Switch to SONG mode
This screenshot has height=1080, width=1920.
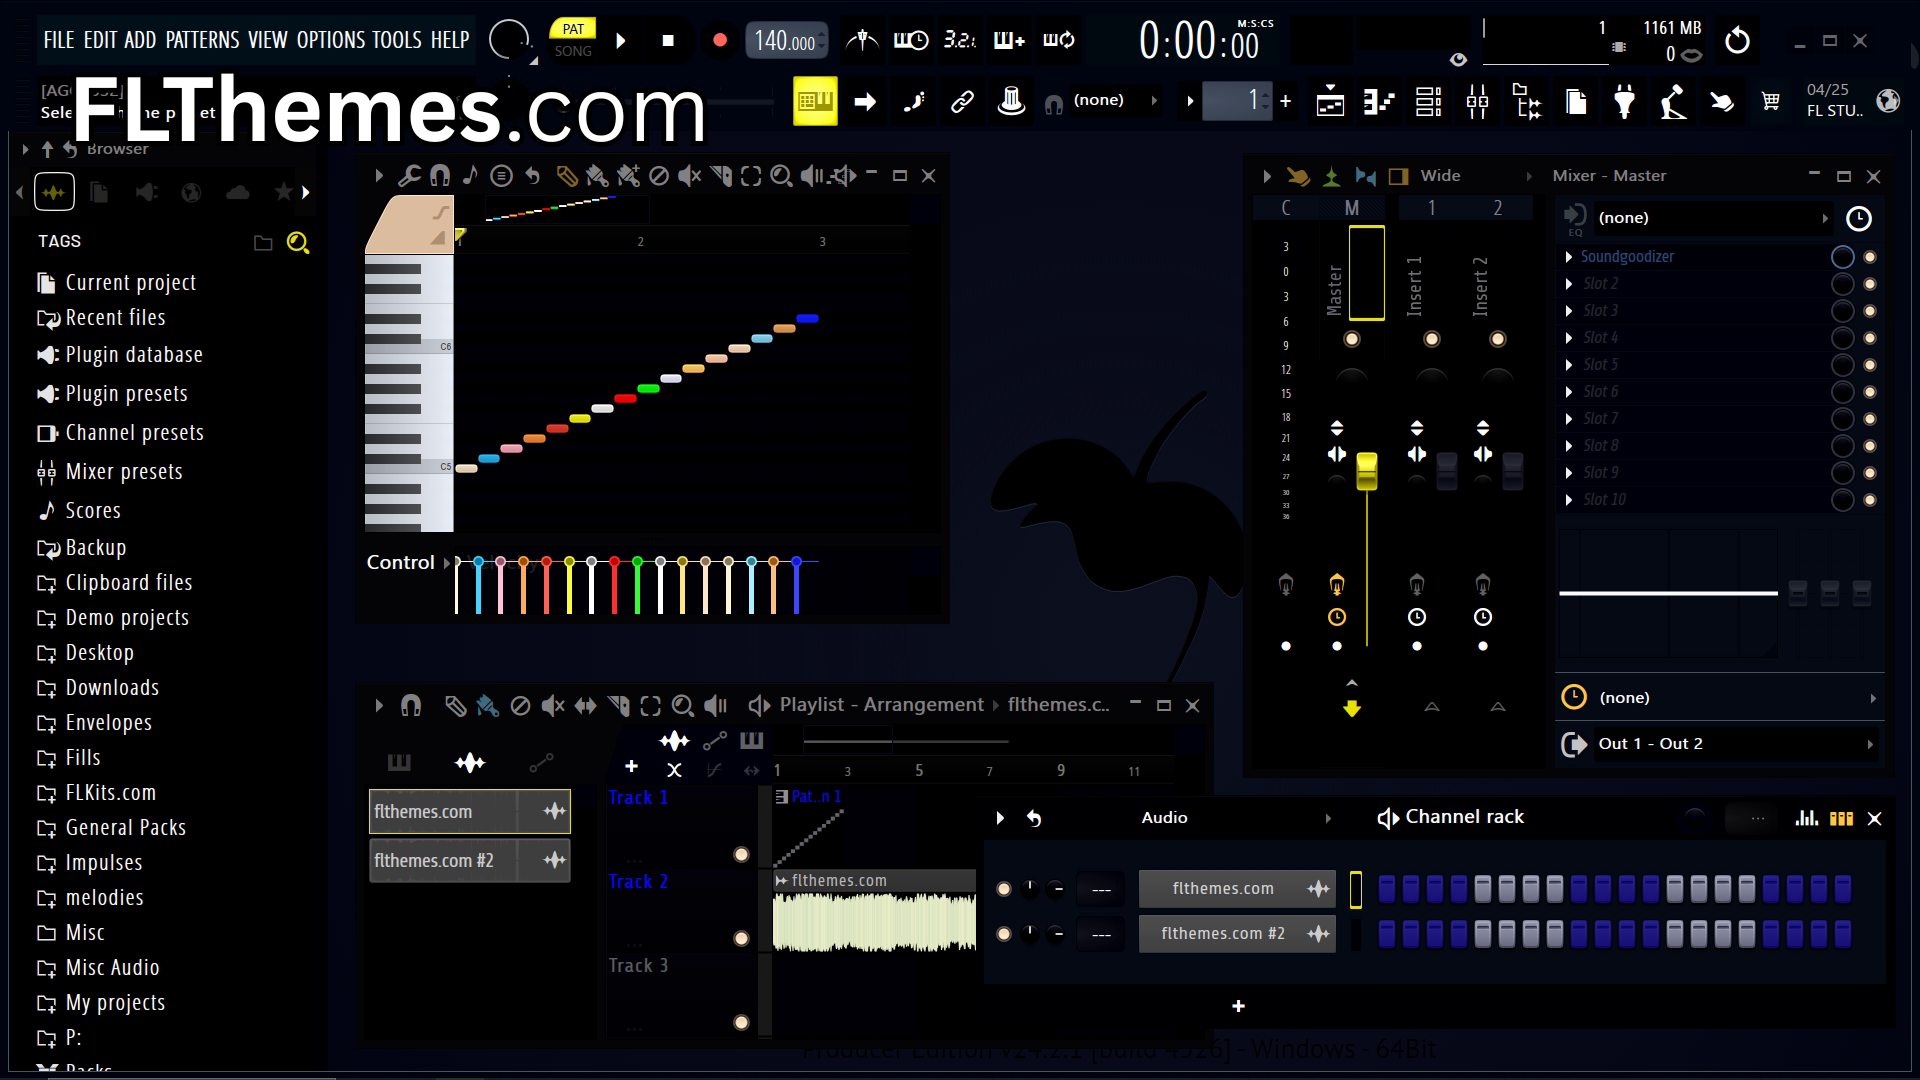(573, 51)
